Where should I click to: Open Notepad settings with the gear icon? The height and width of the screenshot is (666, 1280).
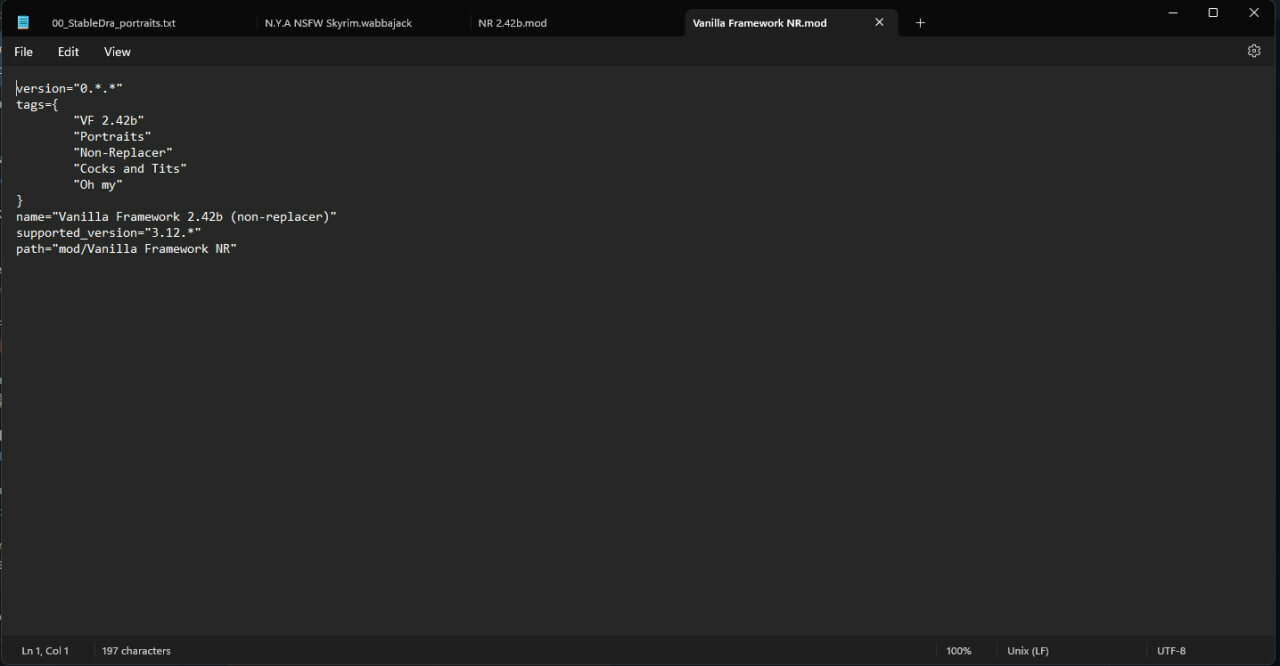(x=1254, y=50)
